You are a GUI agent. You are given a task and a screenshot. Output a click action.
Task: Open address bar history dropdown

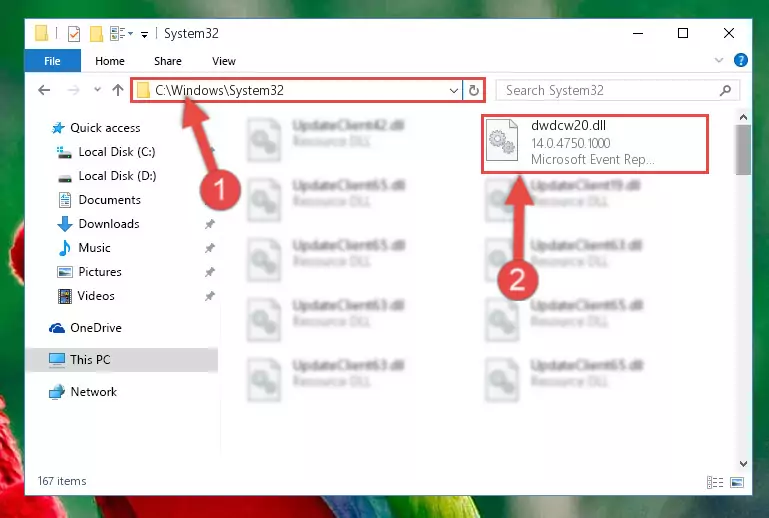tap(454, 90)
